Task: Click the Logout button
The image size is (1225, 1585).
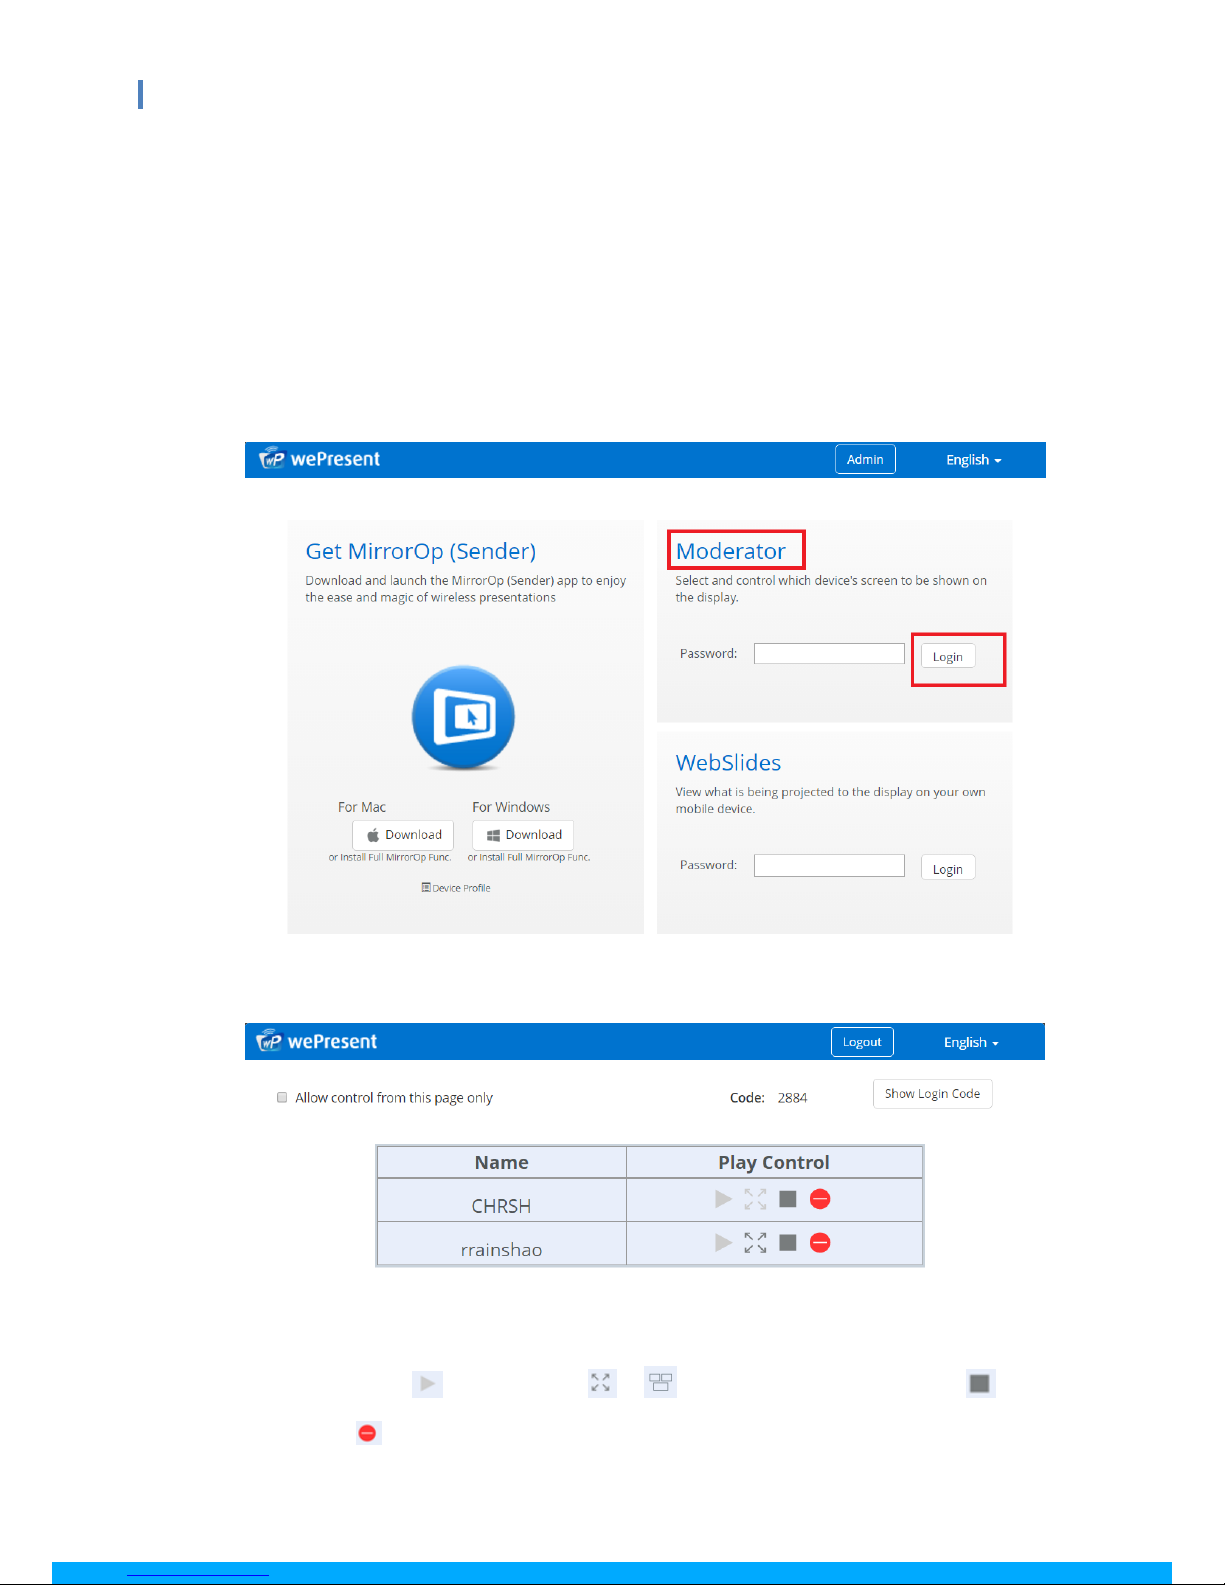Action: (862, 1042)
